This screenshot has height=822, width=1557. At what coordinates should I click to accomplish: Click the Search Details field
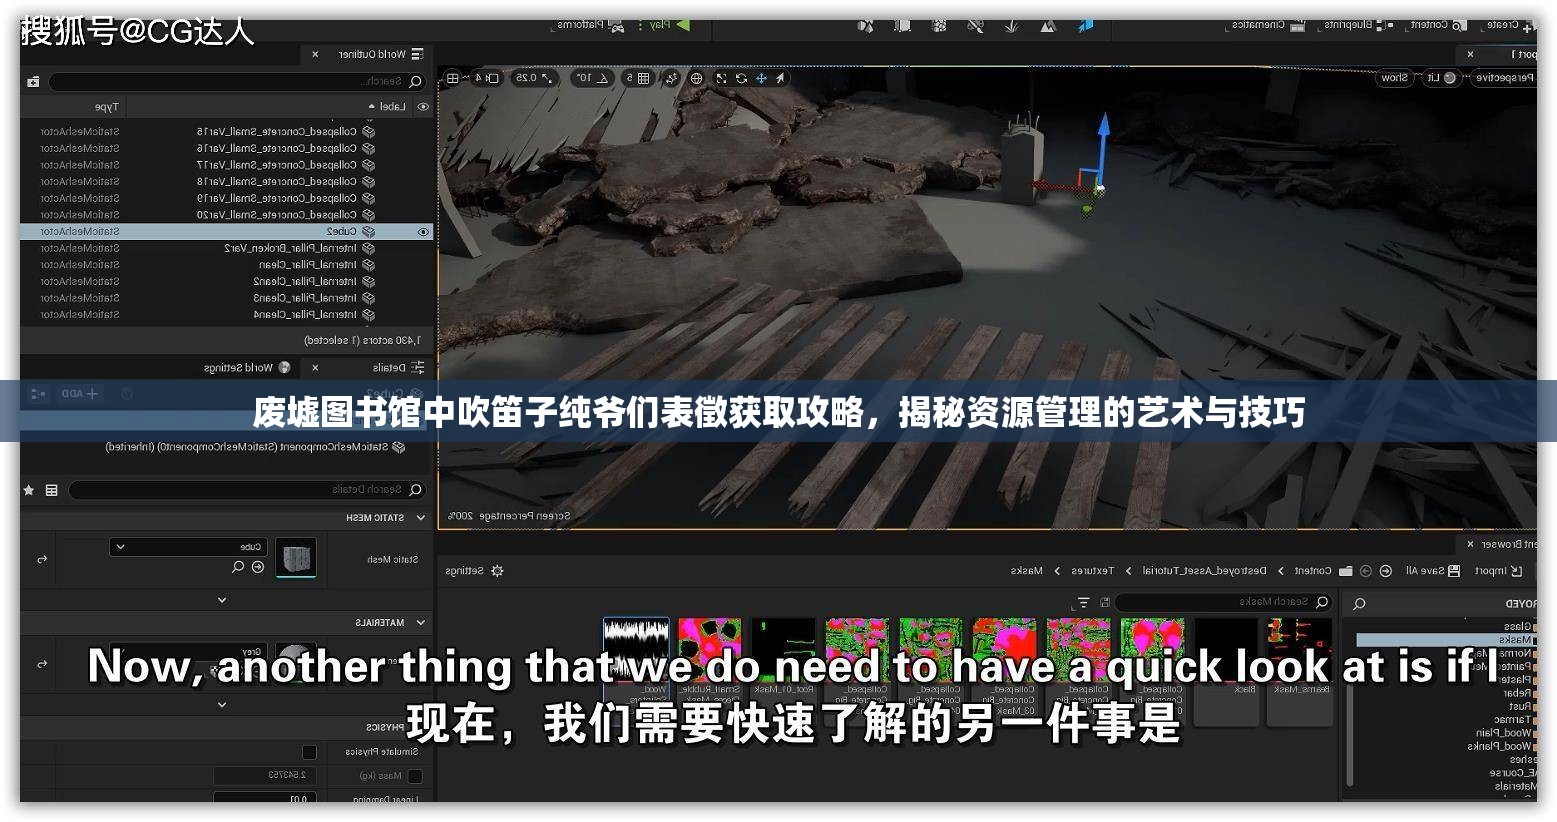pos(246,490)
